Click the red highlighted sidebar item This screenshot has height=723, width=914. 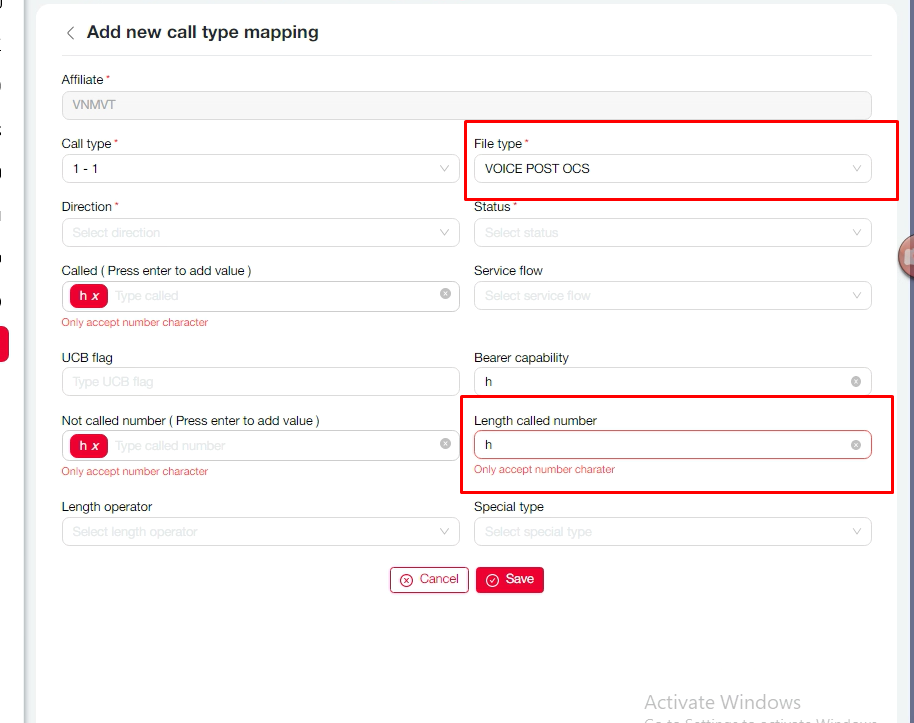tap(4, 344)
